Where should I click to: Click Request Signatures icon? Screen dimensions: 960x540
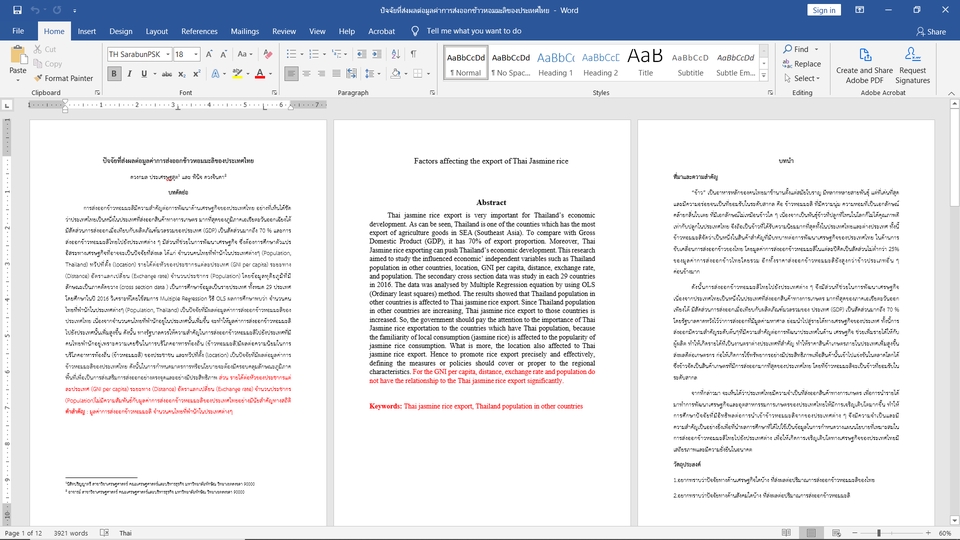[913, 66]
